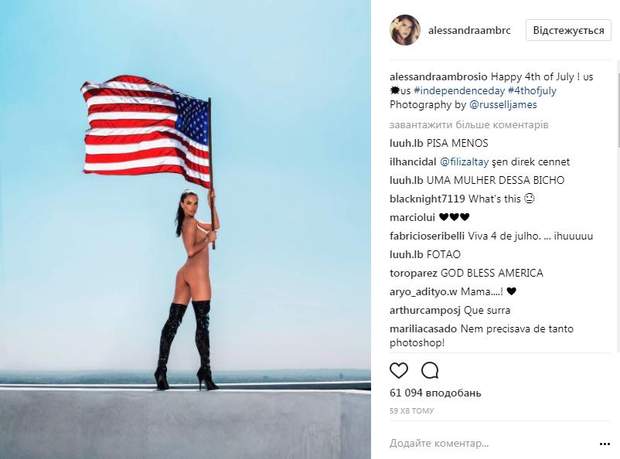The image size is (620, 459).
Task: Visit the @russelljames profile mention
Action: pos(503,105)
